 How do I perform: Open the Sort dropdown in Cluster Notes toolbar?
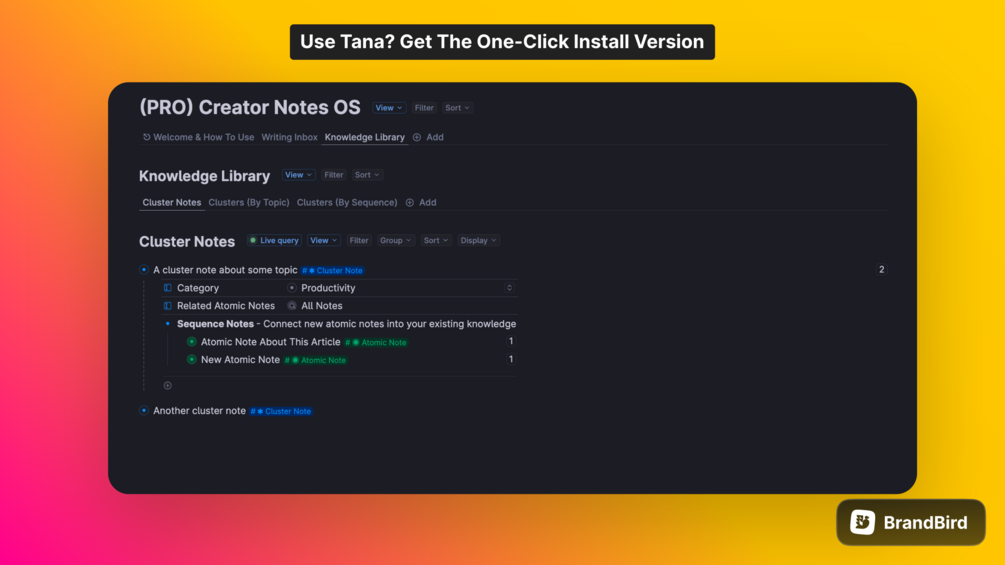[435, 240]
